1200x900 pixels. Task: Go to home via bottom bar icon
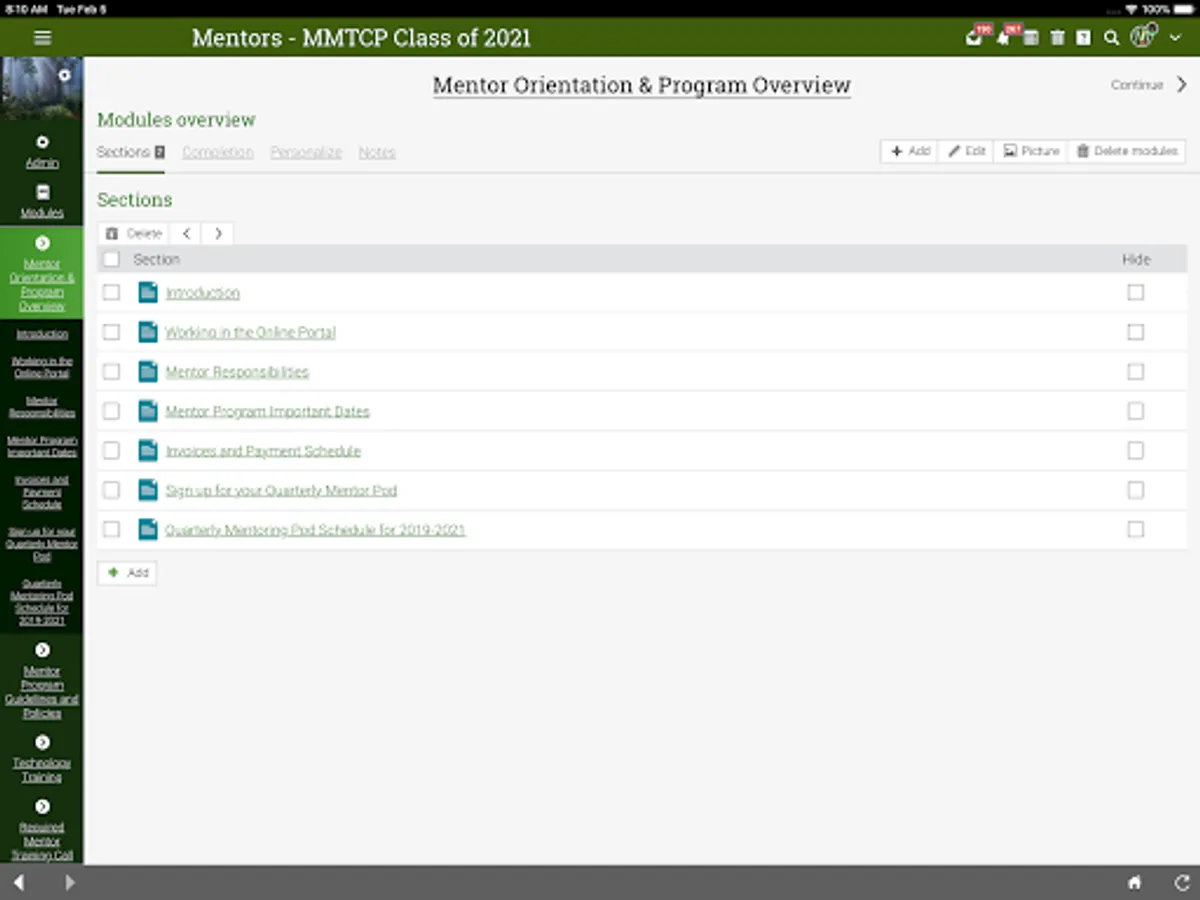coord(1134,882)
